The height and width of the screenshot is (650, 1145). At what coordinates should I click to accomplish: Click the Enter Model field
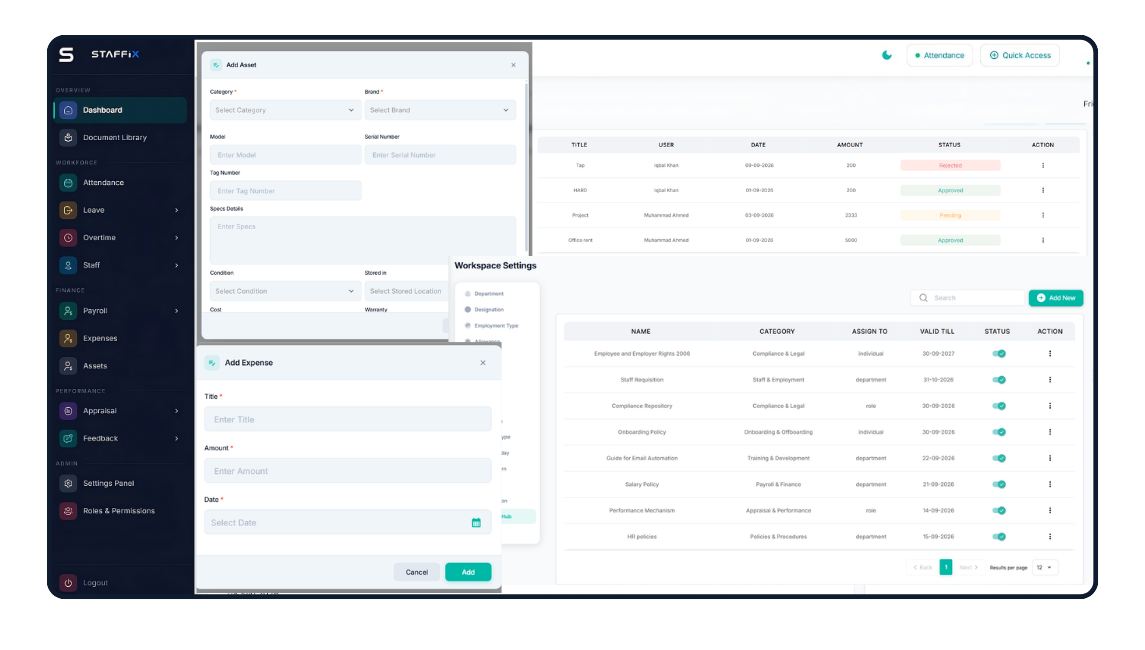pos(285,155)
